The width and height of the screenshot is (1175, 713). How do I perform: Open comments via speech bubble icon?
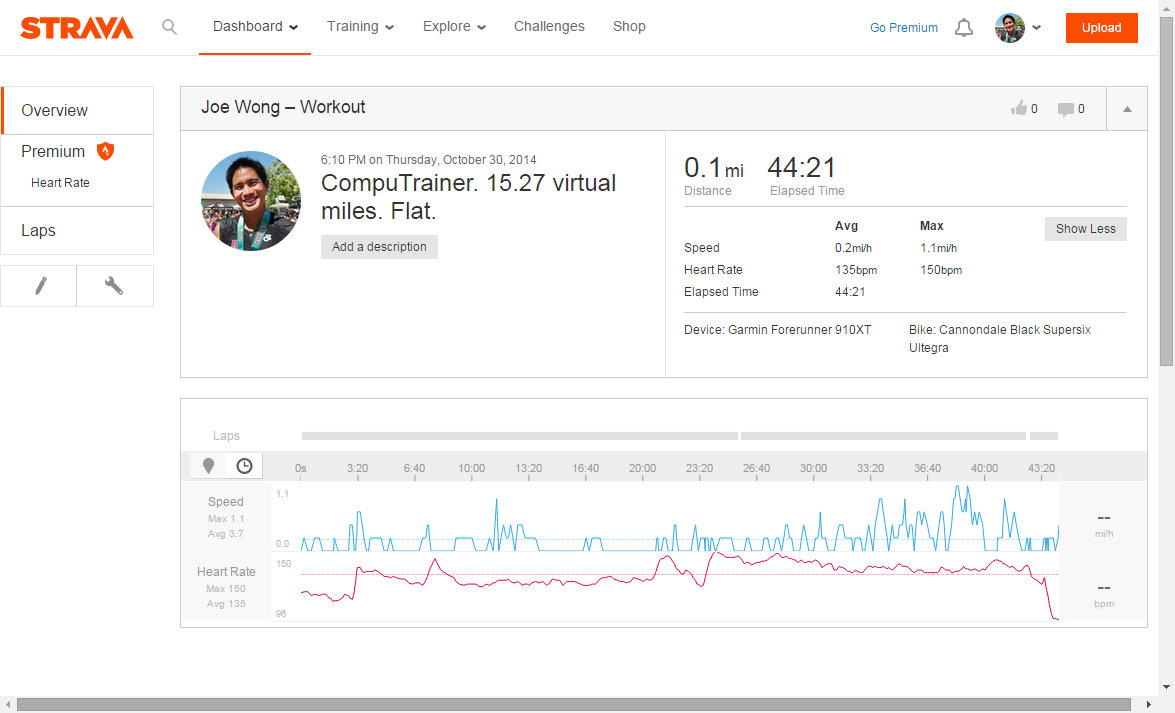(x=1066, y=109)
